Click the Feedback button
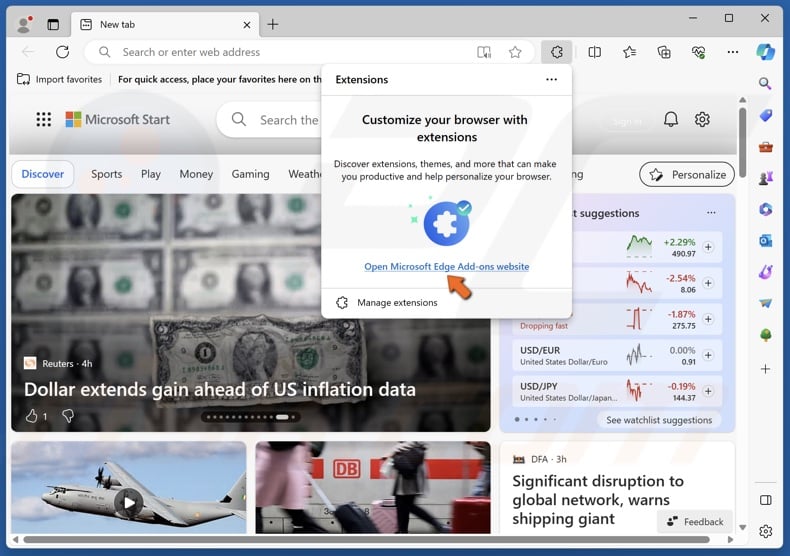790x556 pixels. (x=695, y=522)
